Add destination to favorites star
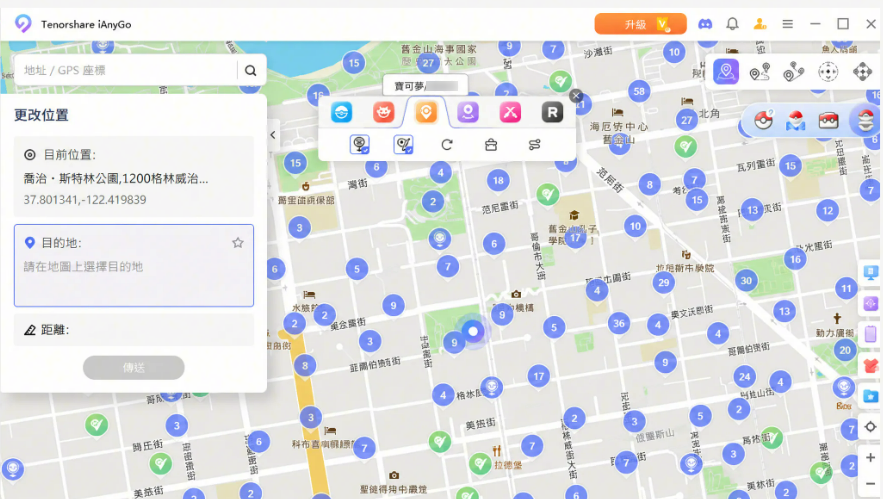 [x=238, y=243]
